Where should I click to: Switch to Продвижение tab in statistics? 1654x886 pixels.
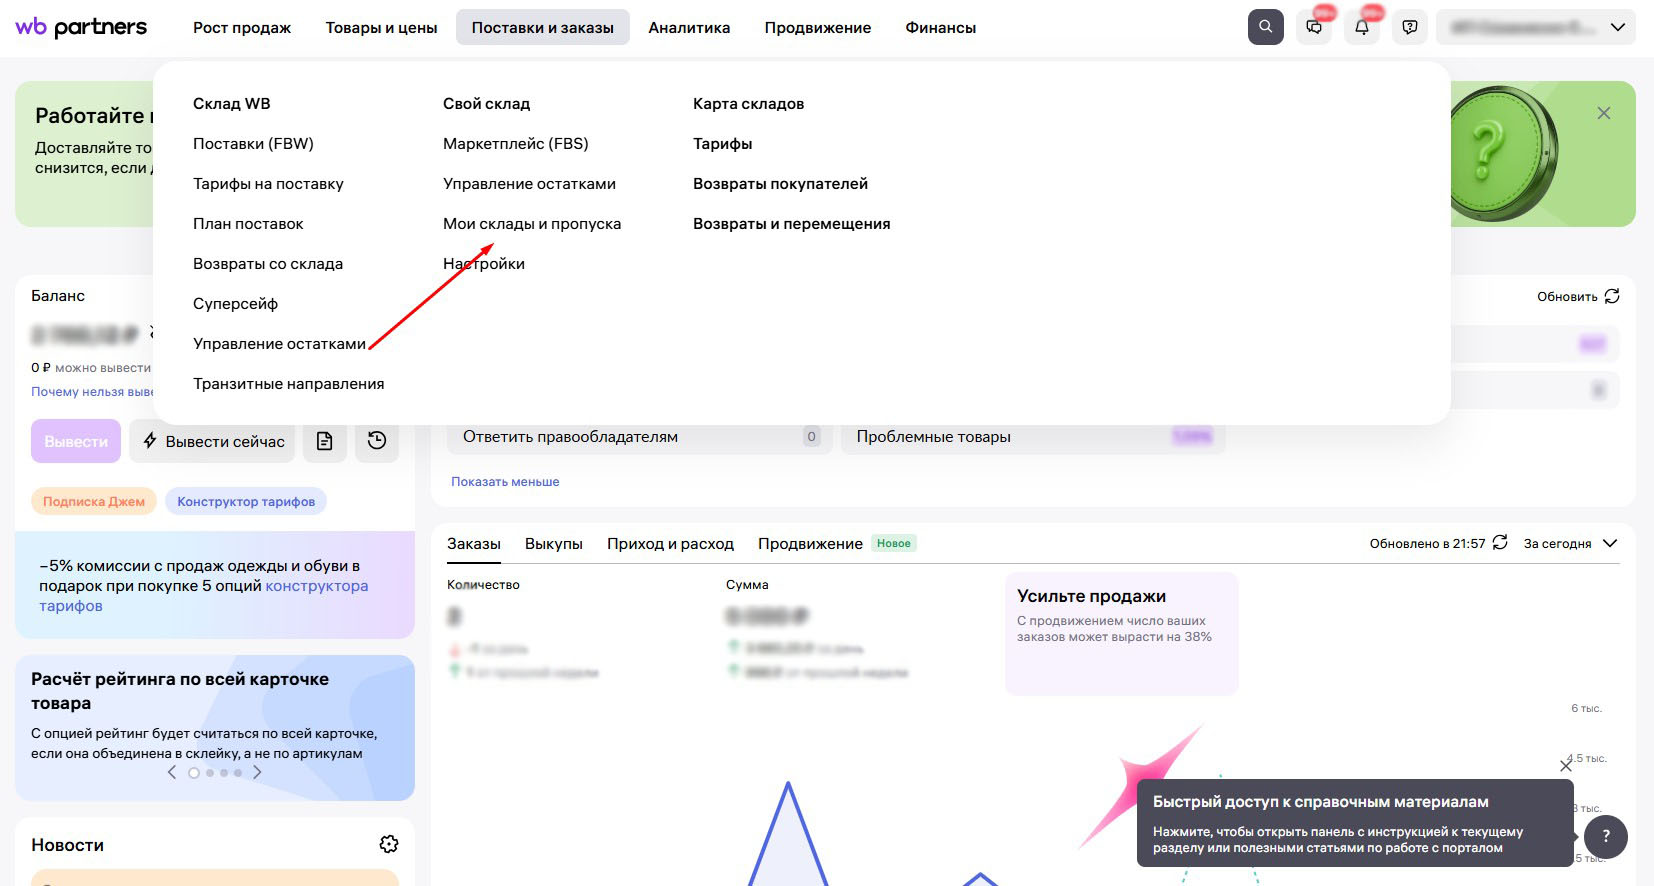coord(810,544)
